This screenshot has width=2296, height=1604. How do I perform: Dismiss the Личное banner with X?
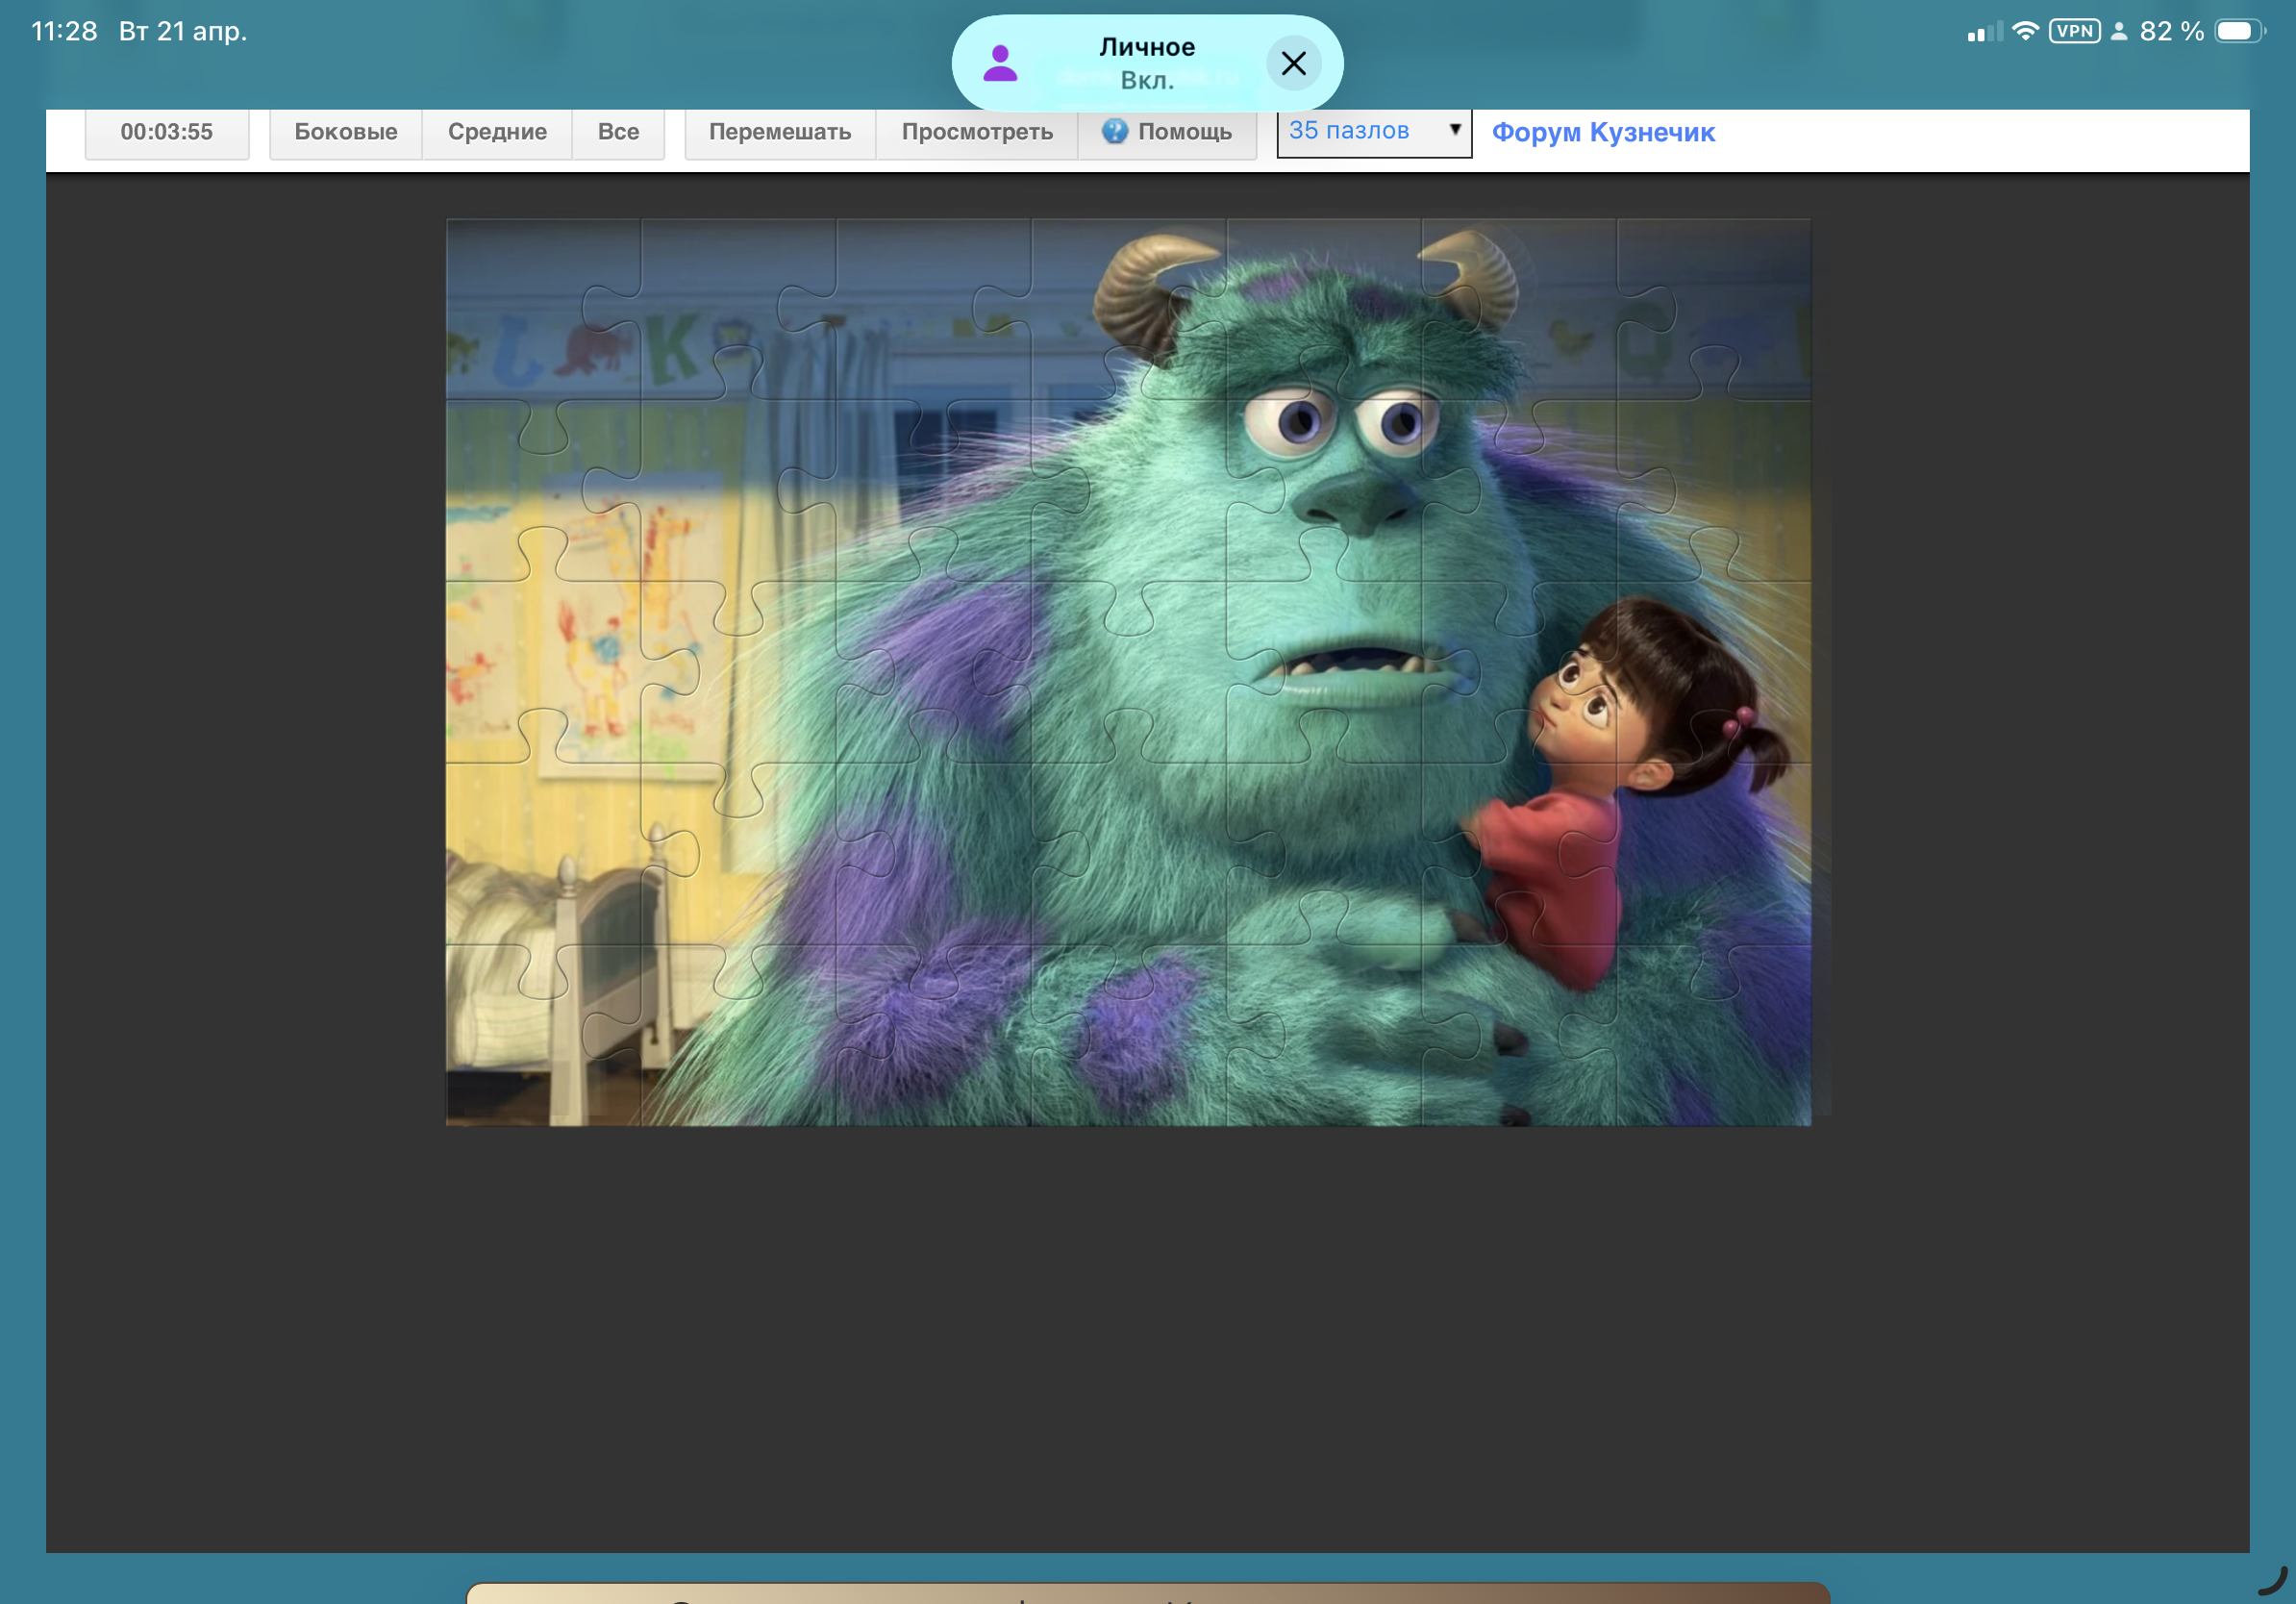click(x=1293, y=63)
